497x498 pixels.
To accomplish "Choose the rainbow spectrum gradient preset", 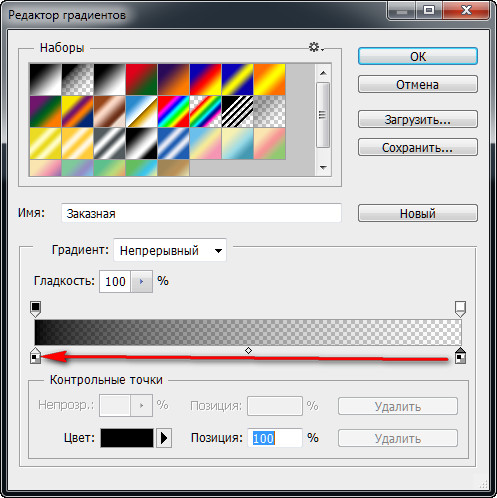I will pos(174,112).
